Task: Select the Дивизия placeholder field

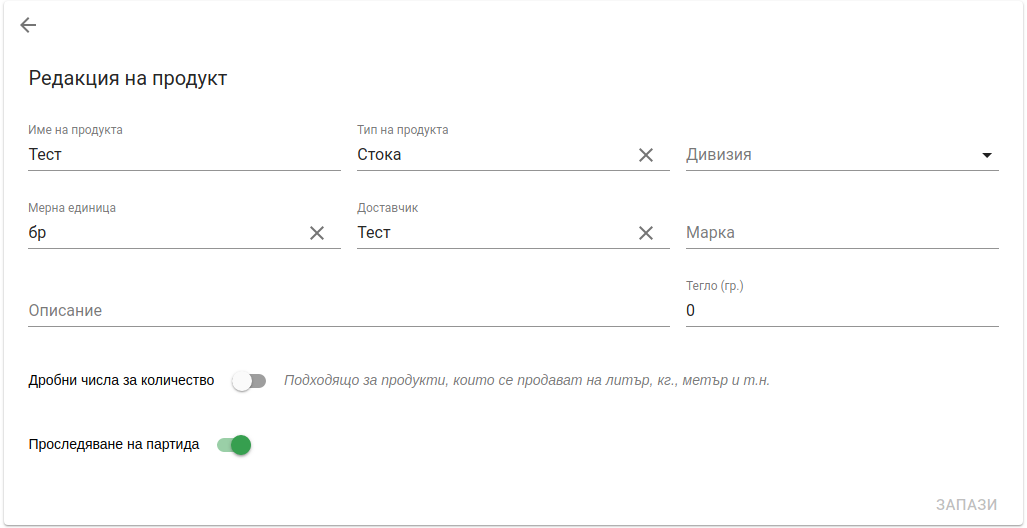Action: 842,155
